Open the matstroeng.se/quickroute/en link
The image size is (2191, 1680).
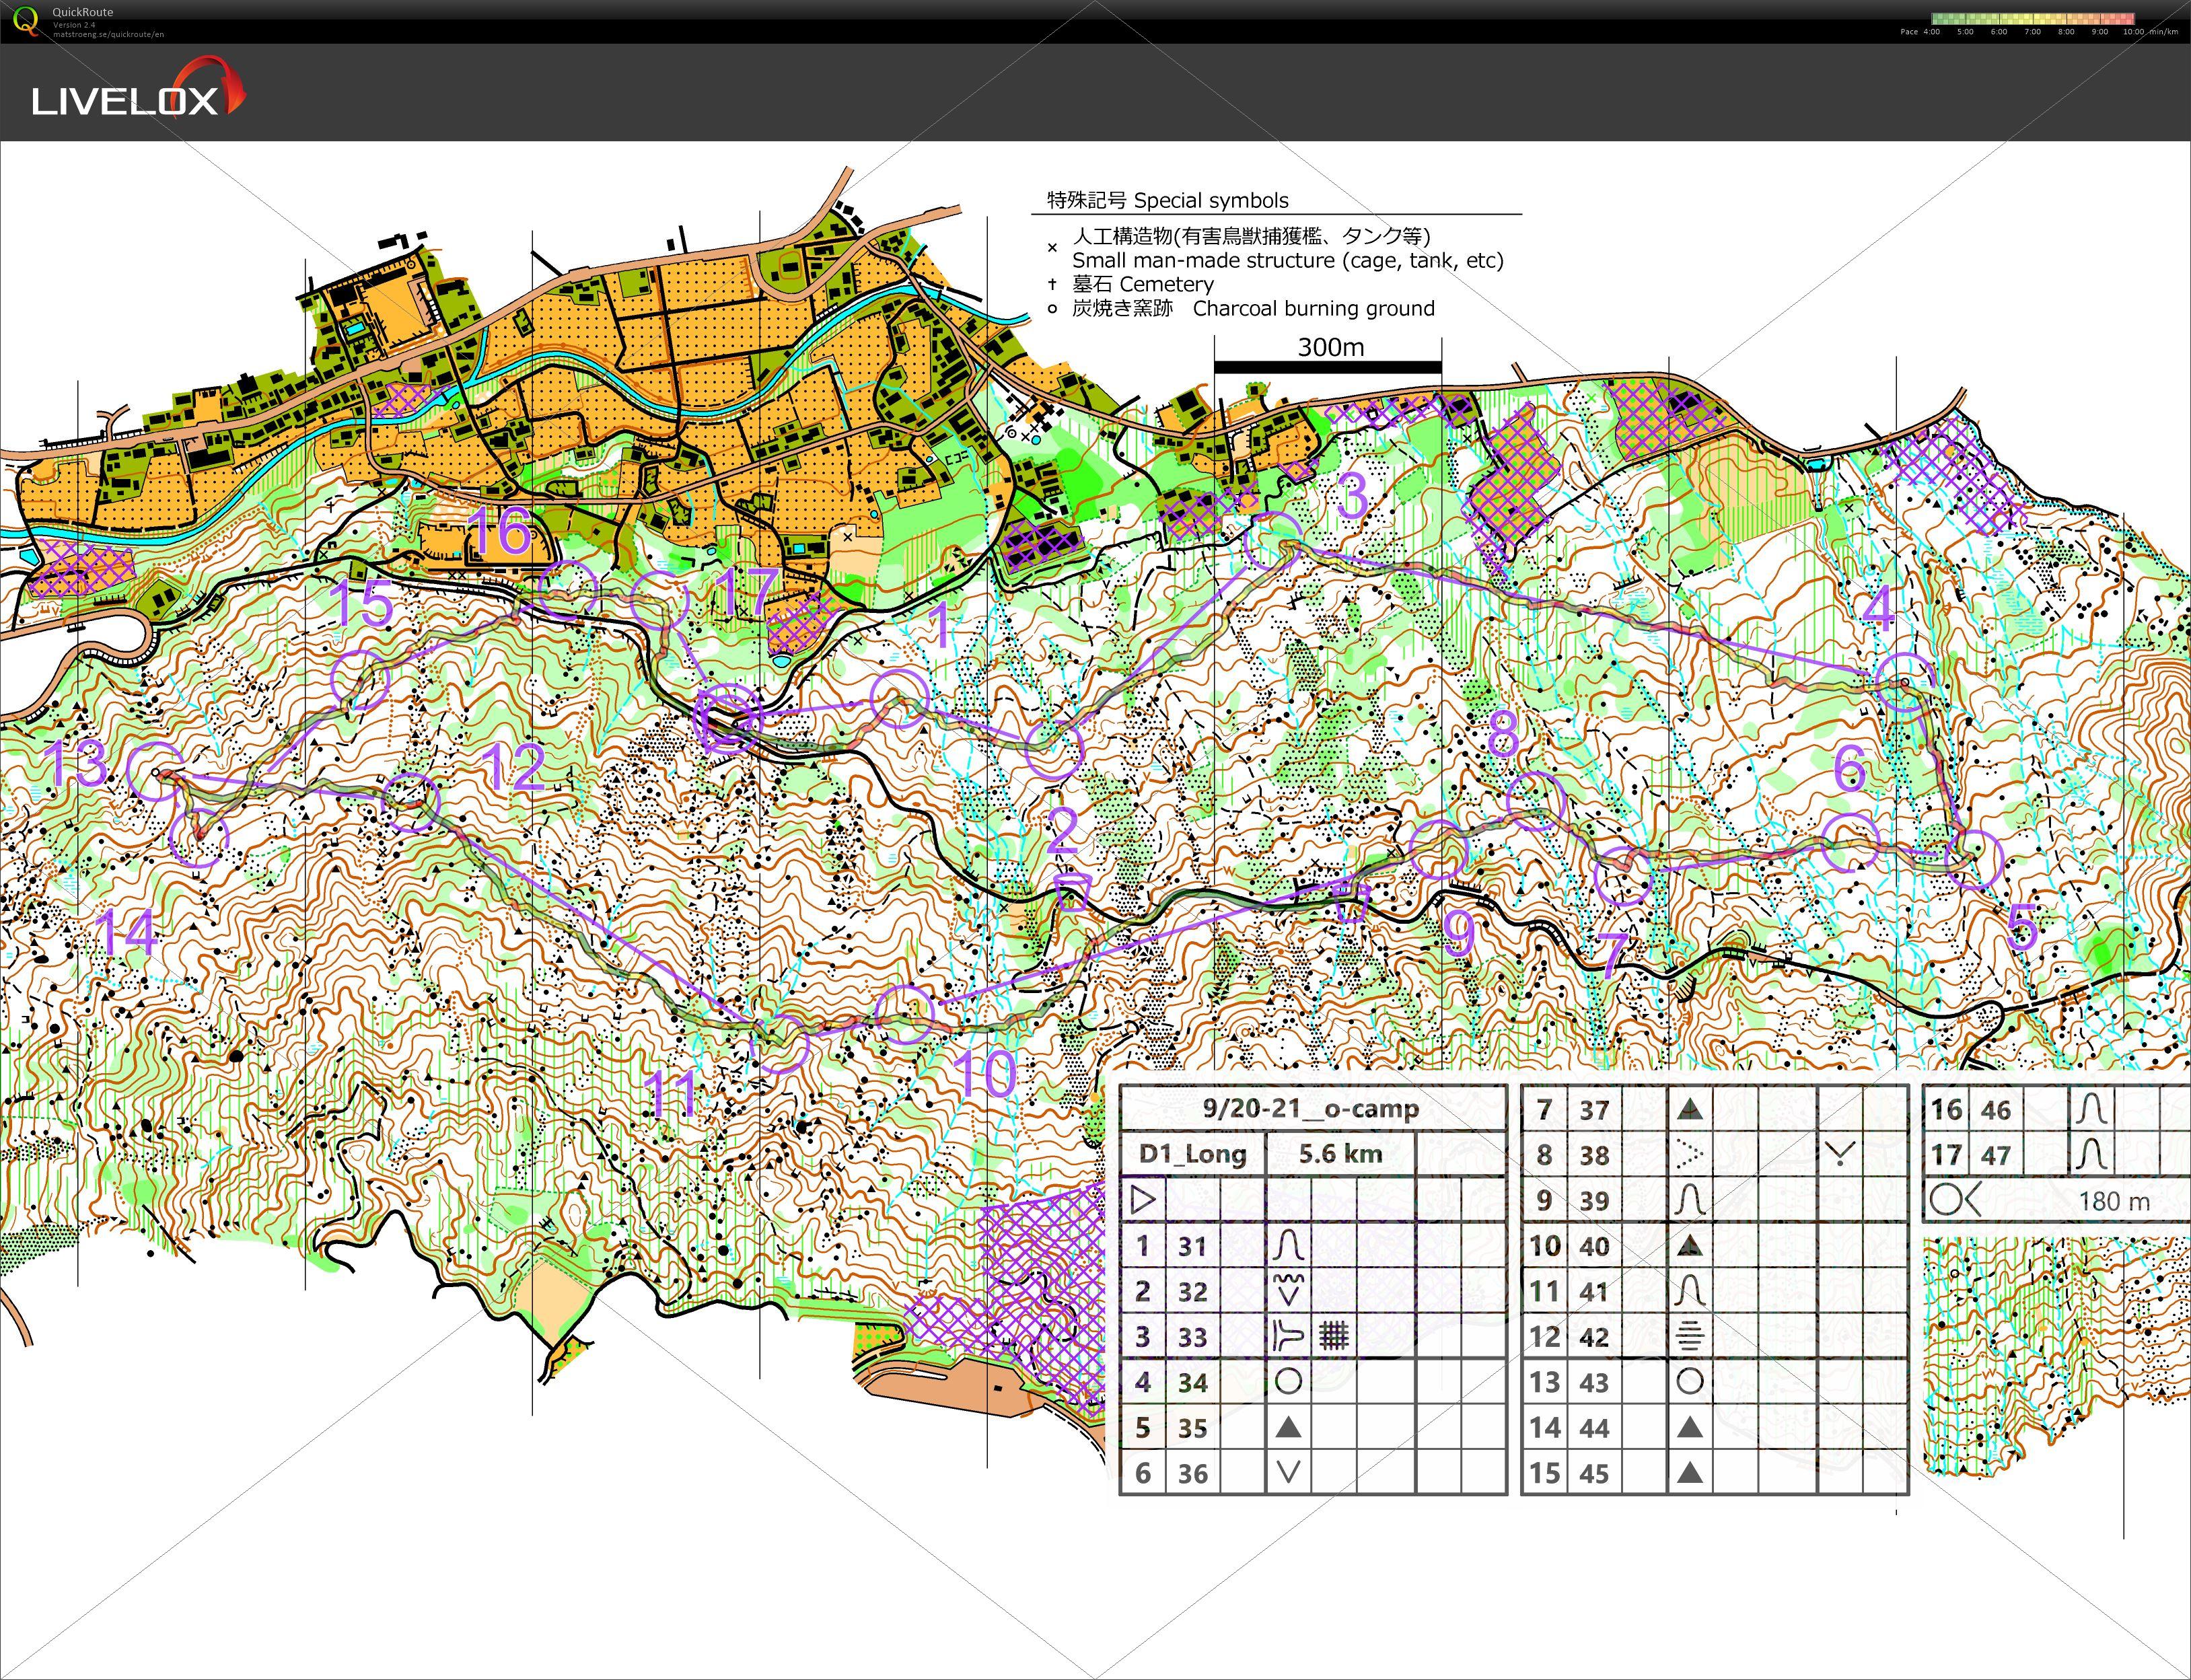point(108,34)
